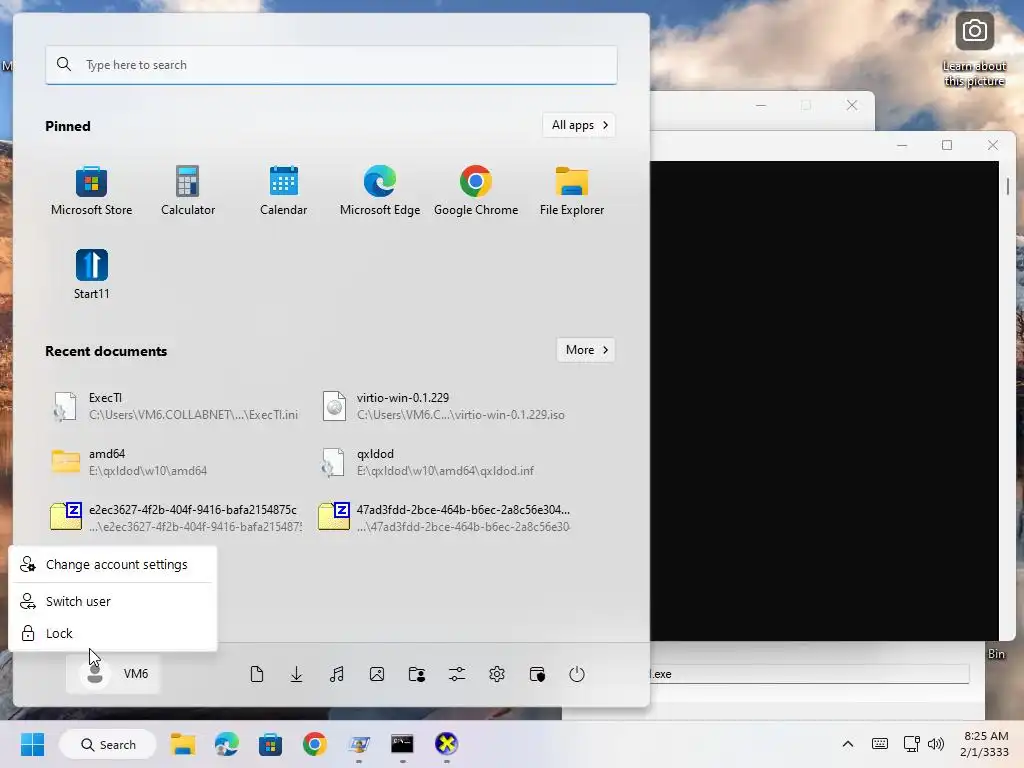The width and height of the screenshot is (1024, 768).
Task: Open Microsoft Store from the taskbar
Action: (270, 744)
